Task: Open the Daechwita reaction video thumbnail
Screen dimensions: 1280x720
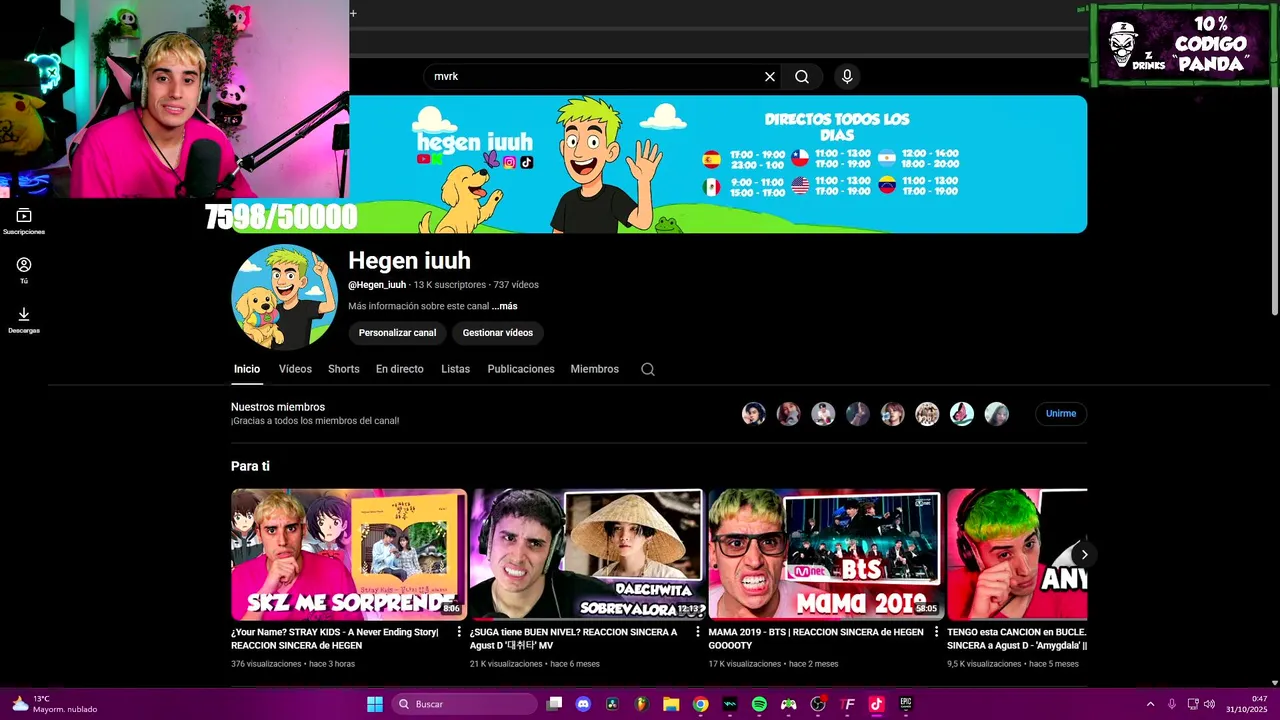Action: pos(587,554)
